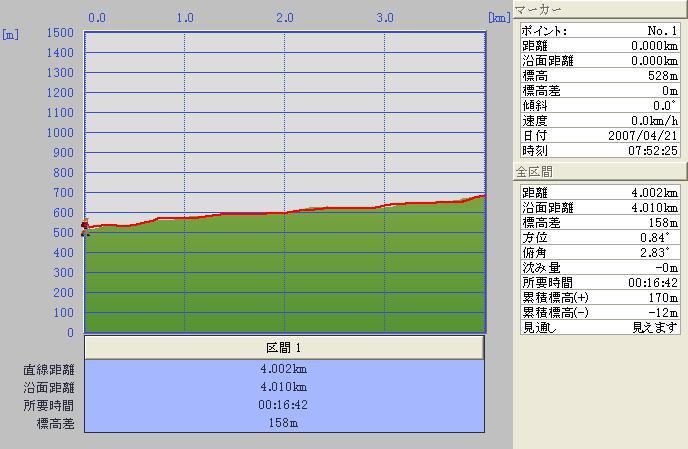
Task: Select the 全区間 panel header
Action: (x=600, y=171)
